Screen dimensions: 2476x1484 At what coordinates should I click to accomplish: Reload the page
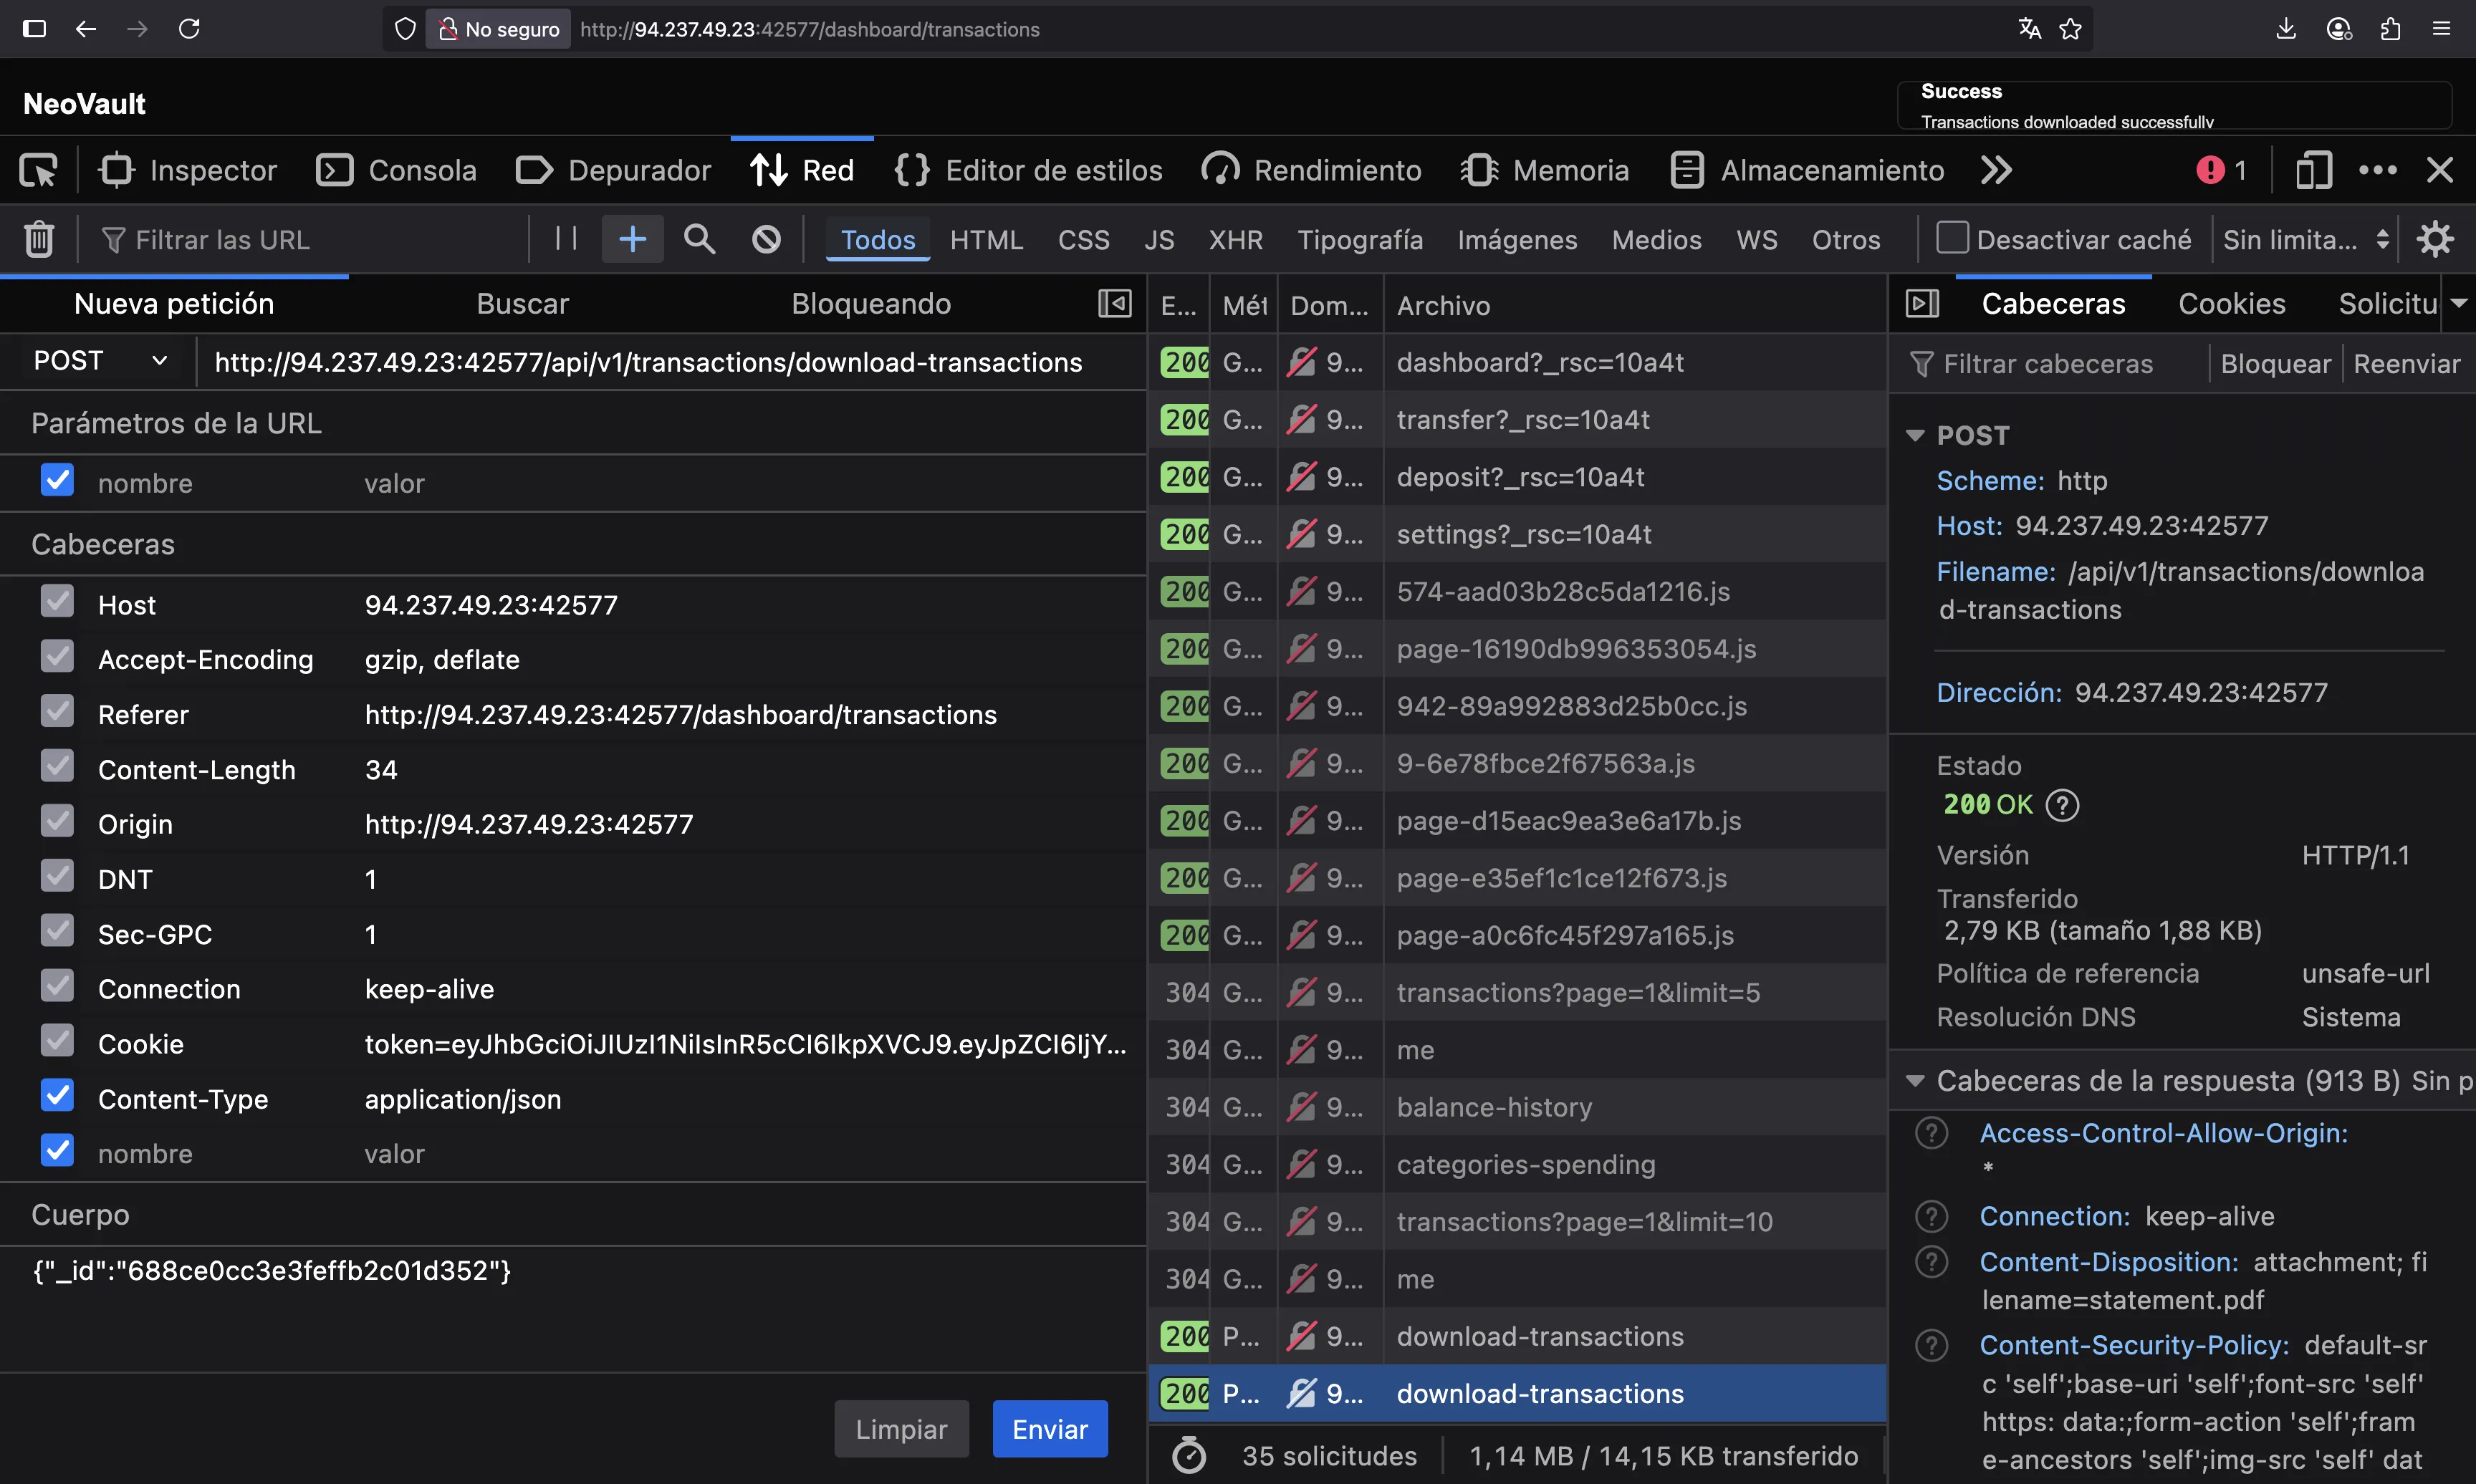tap(189, 29)
